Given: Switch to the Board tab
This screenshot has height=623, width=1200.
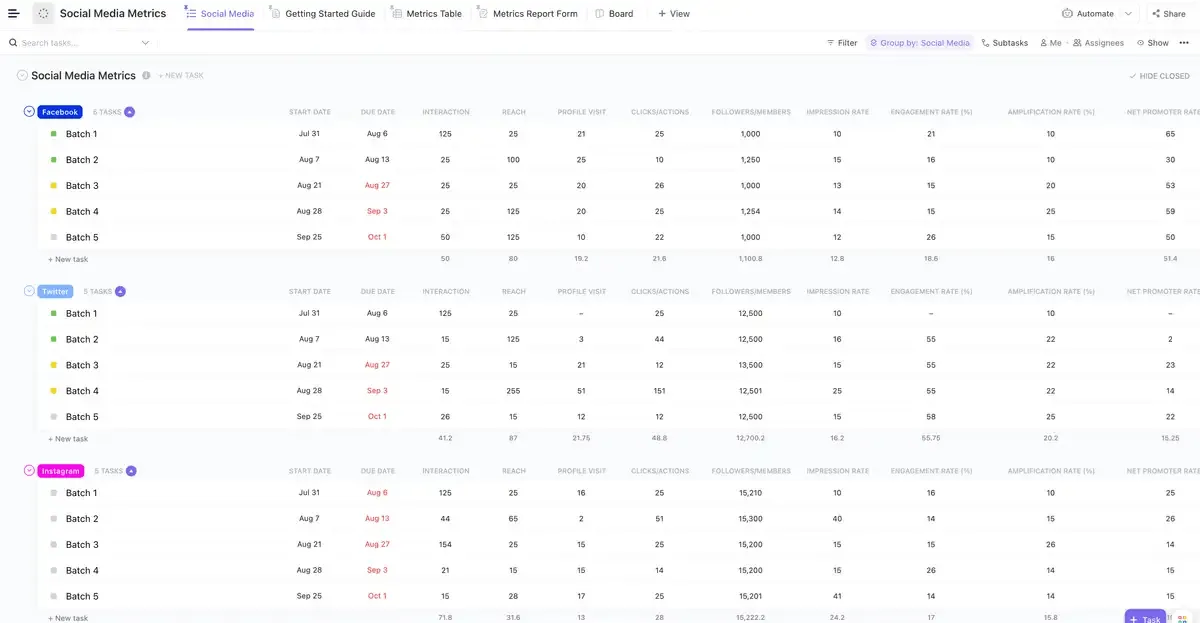Looking at the screenshot, I should (x=614, y=14).
